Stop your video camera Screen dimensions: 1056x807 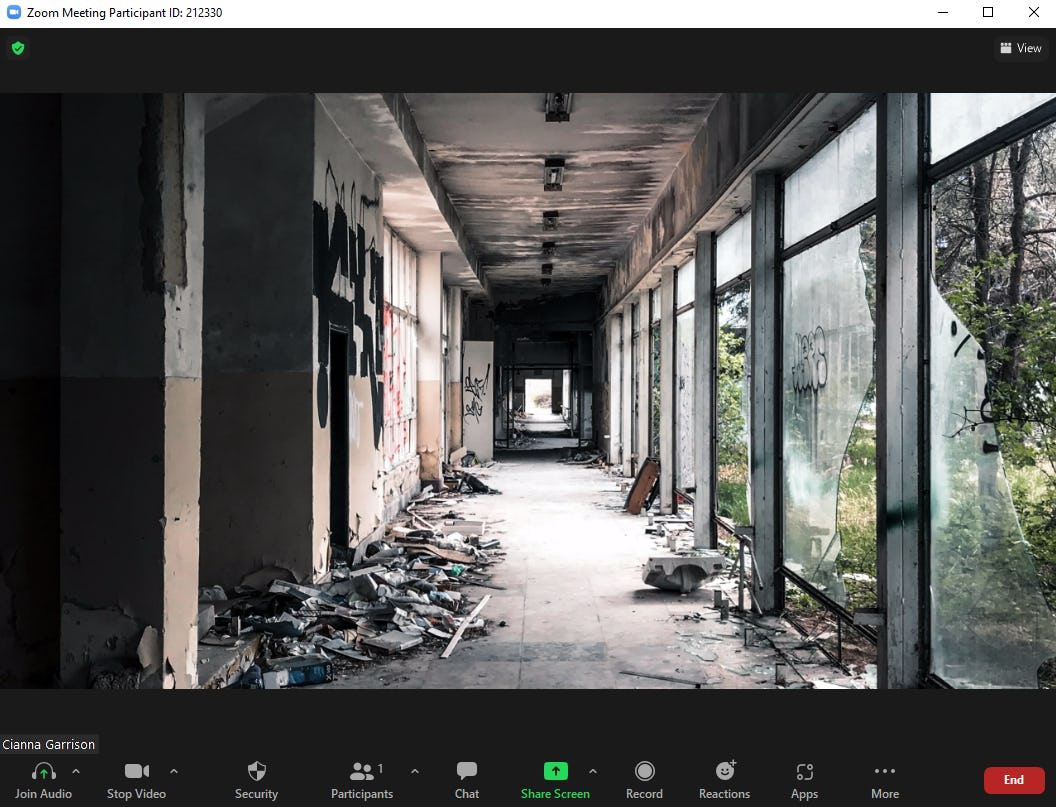[x=136, y=771]
